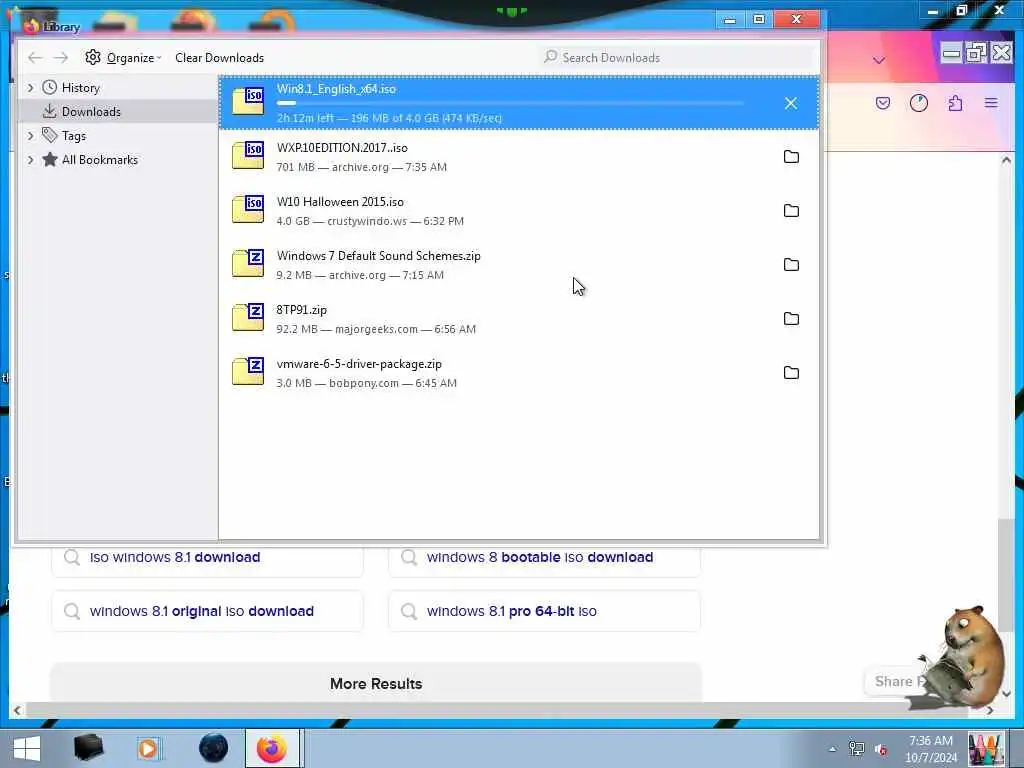Go back in the Library window

coord(35,57)
